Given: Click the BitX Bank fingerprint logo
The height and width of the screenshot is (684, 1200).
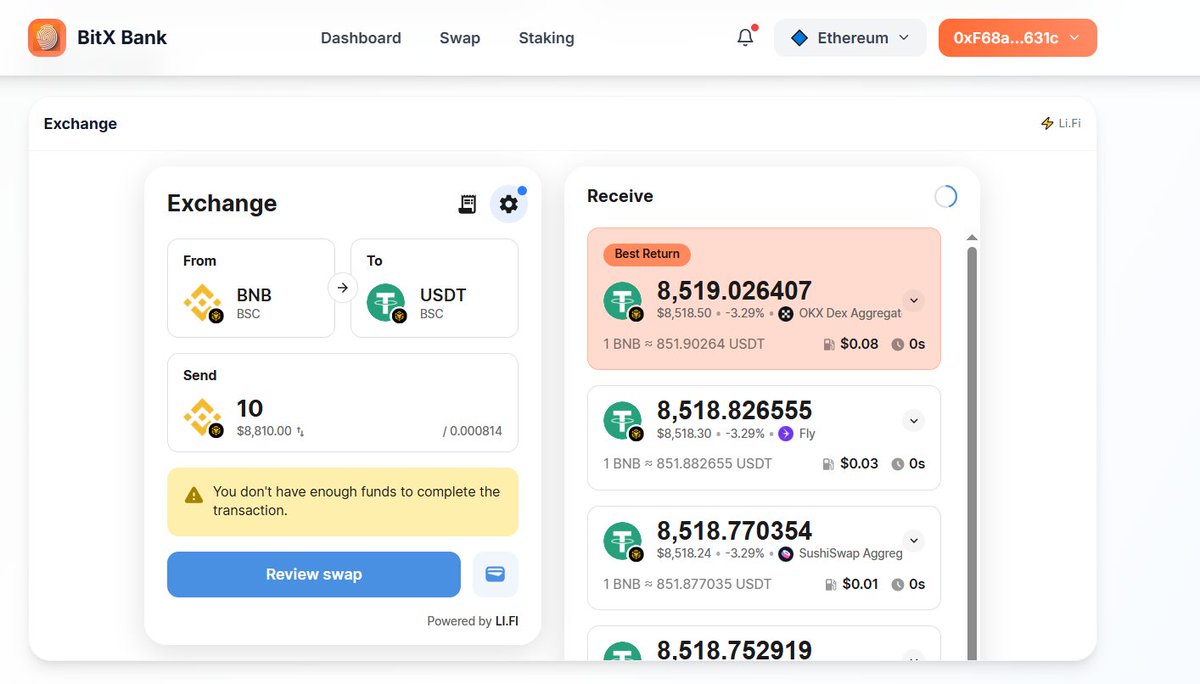Looking at the screenshot, I should coord(47,38).
